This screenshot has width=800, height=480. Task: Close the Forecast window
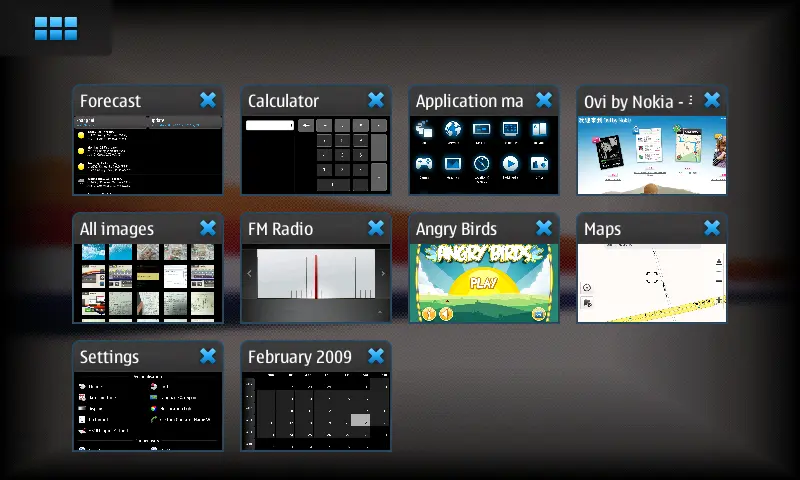pos(208,100)
